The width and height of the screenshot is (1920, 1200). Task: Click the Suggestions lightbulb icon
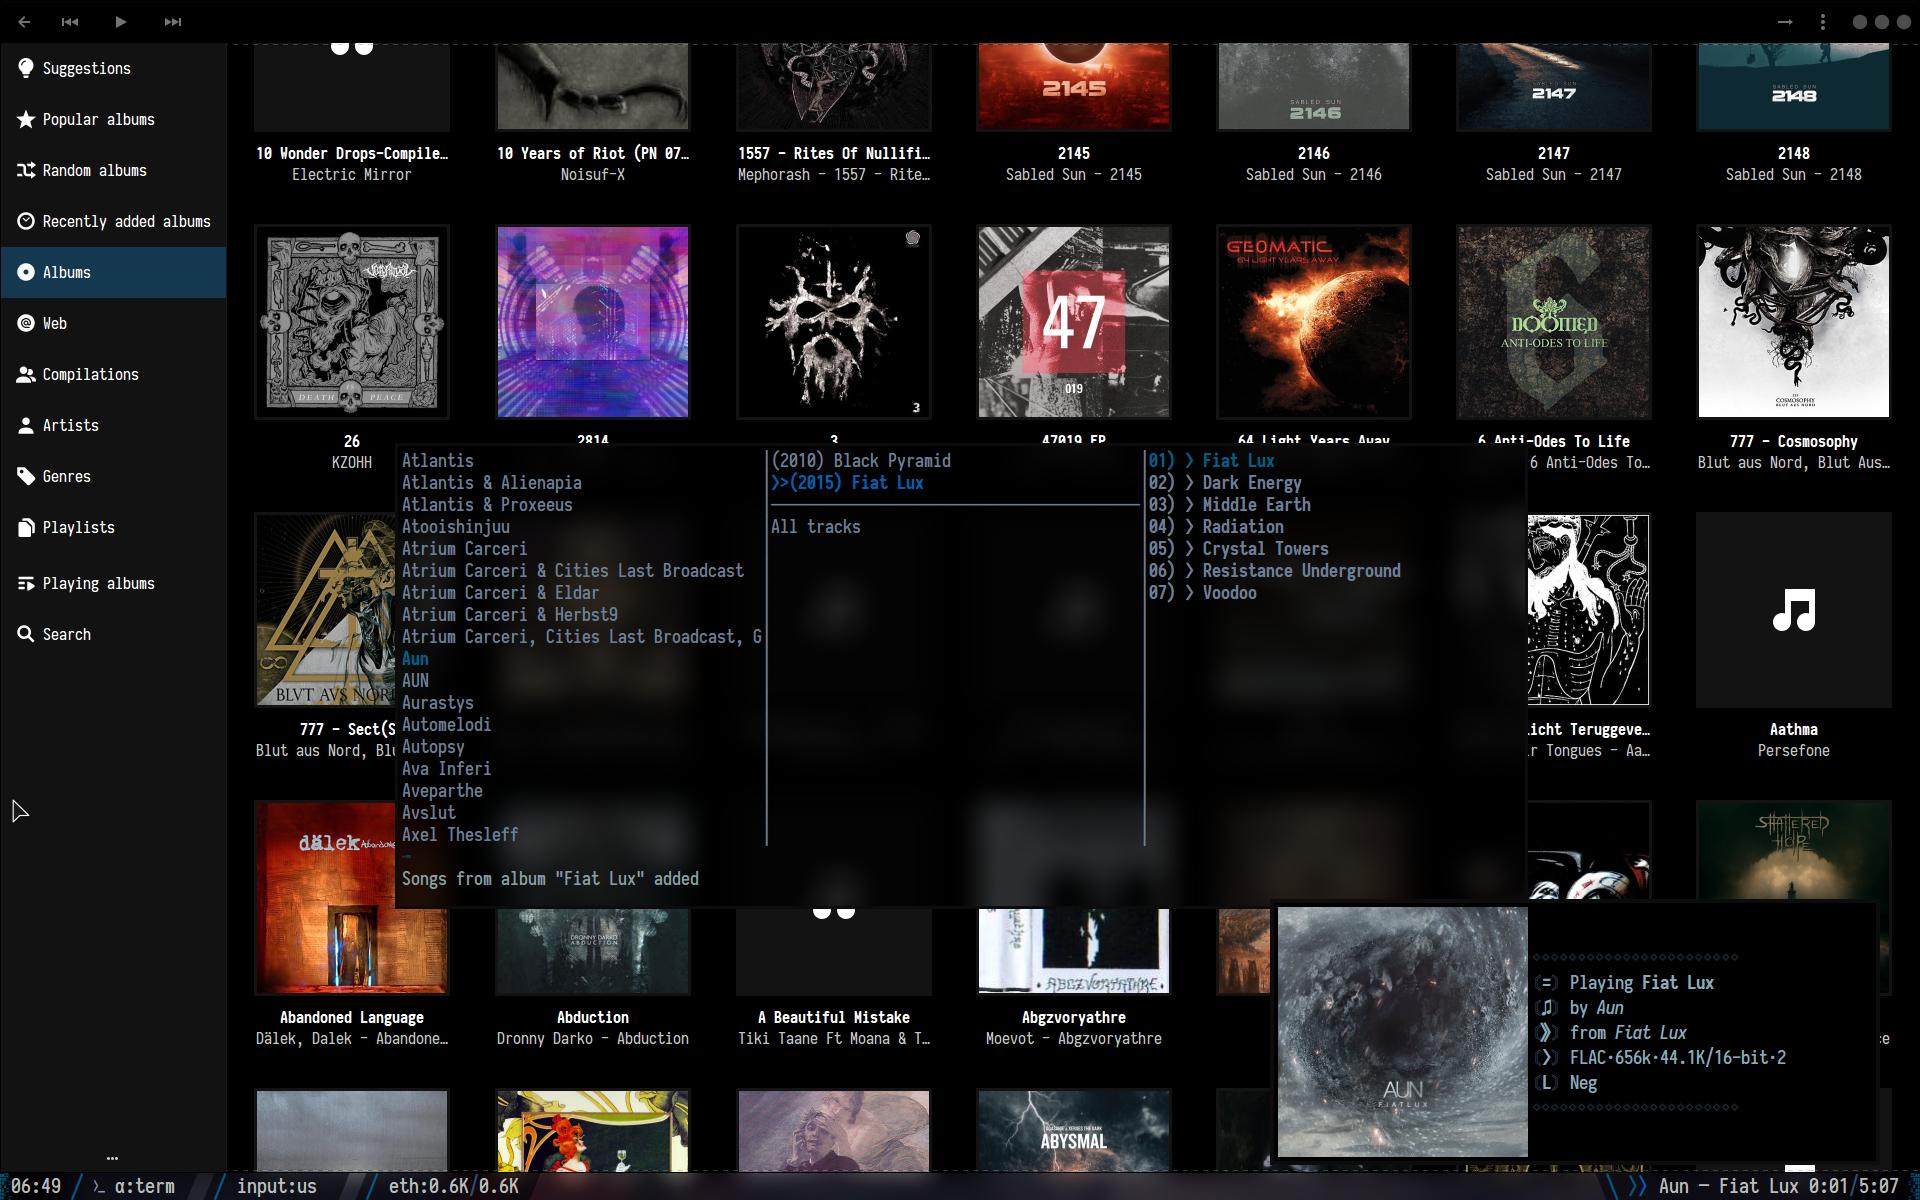point(26,68)
